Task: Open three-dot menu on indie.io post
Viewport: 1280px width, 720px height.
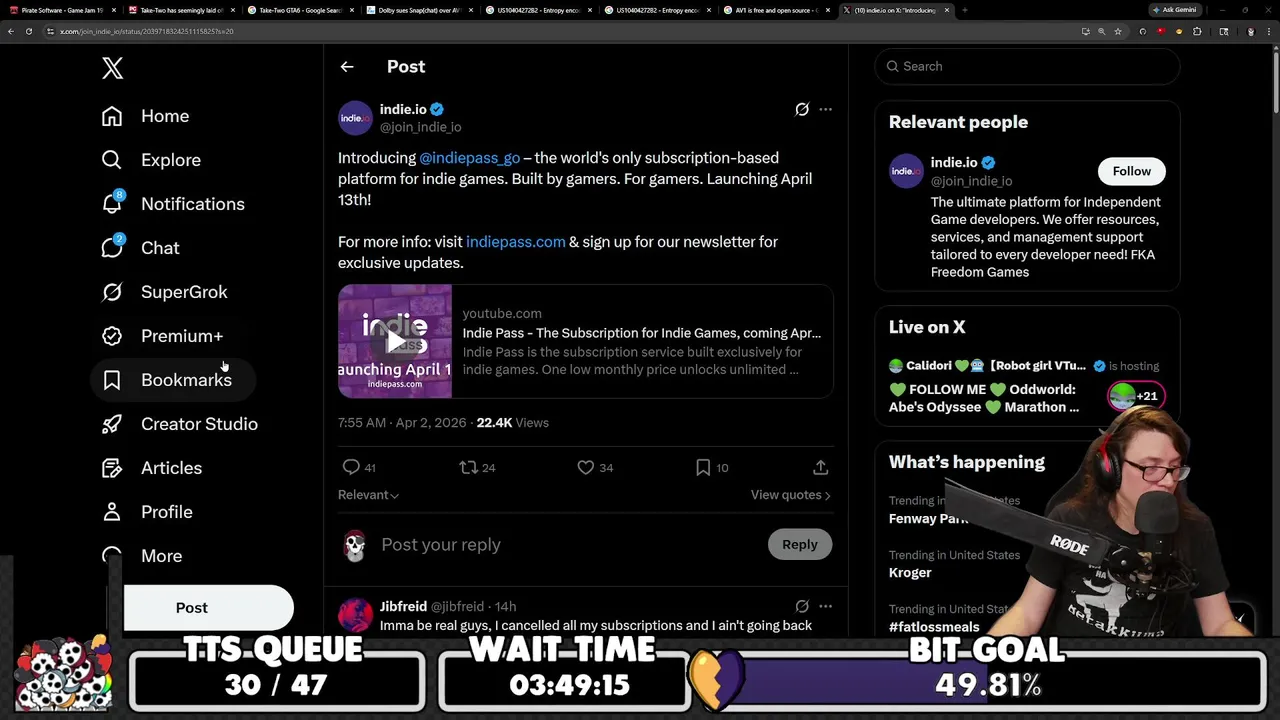Action: [x=825, y=109]
